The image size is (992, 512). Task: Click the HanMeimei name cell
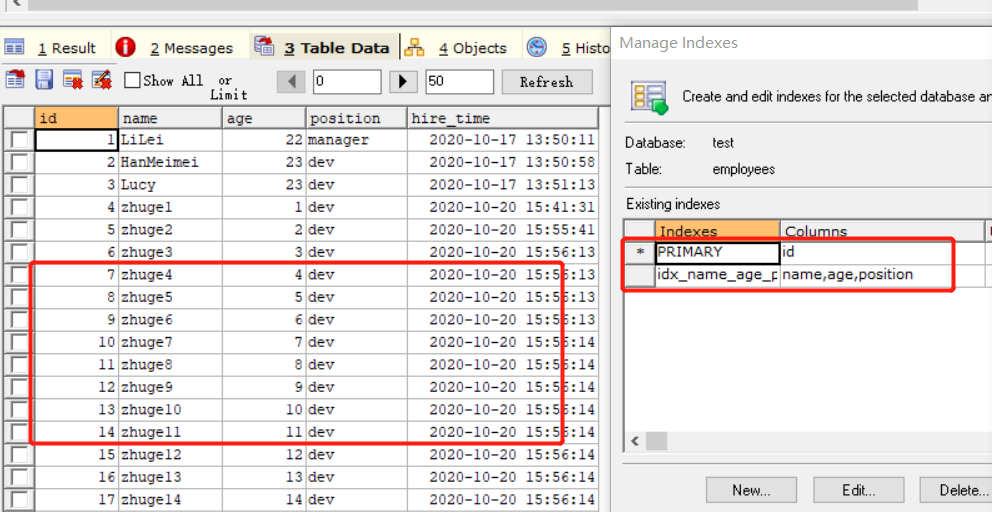pos(170,163)
